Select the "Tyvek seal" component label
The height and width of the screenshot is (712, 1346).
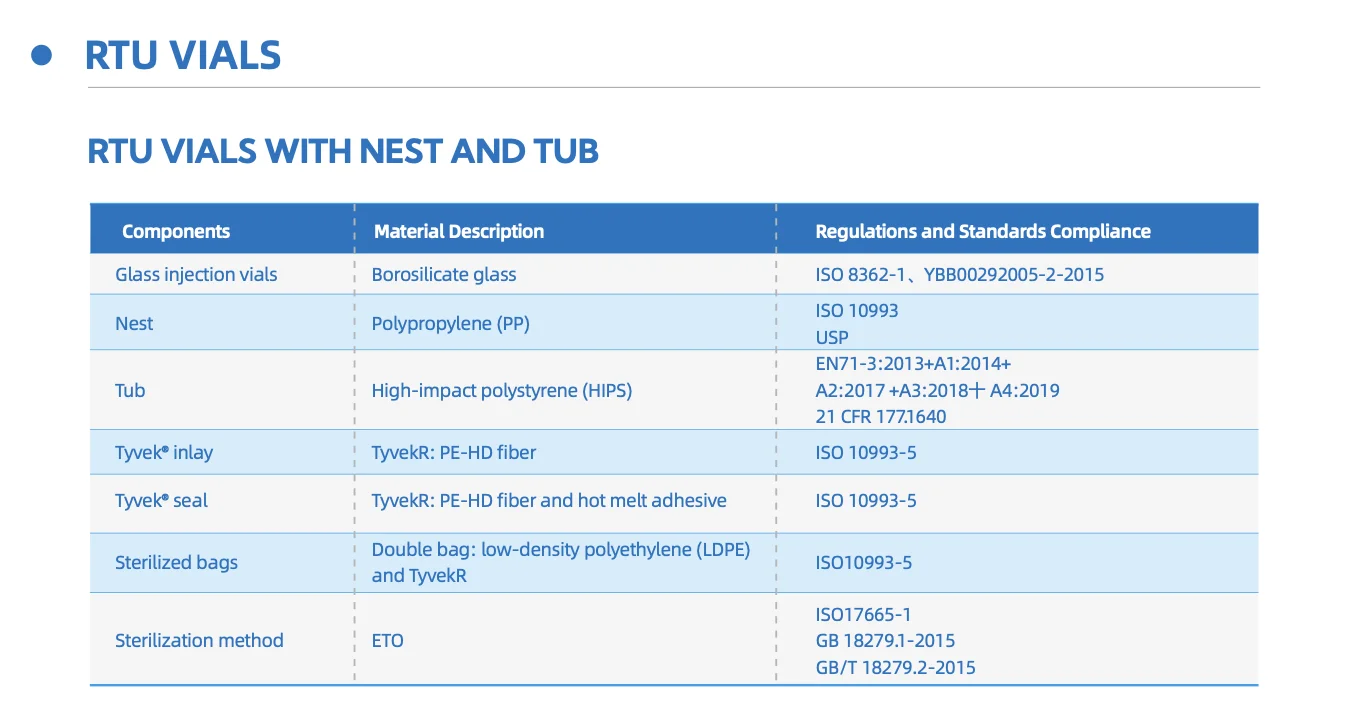(x=161, y=500)
